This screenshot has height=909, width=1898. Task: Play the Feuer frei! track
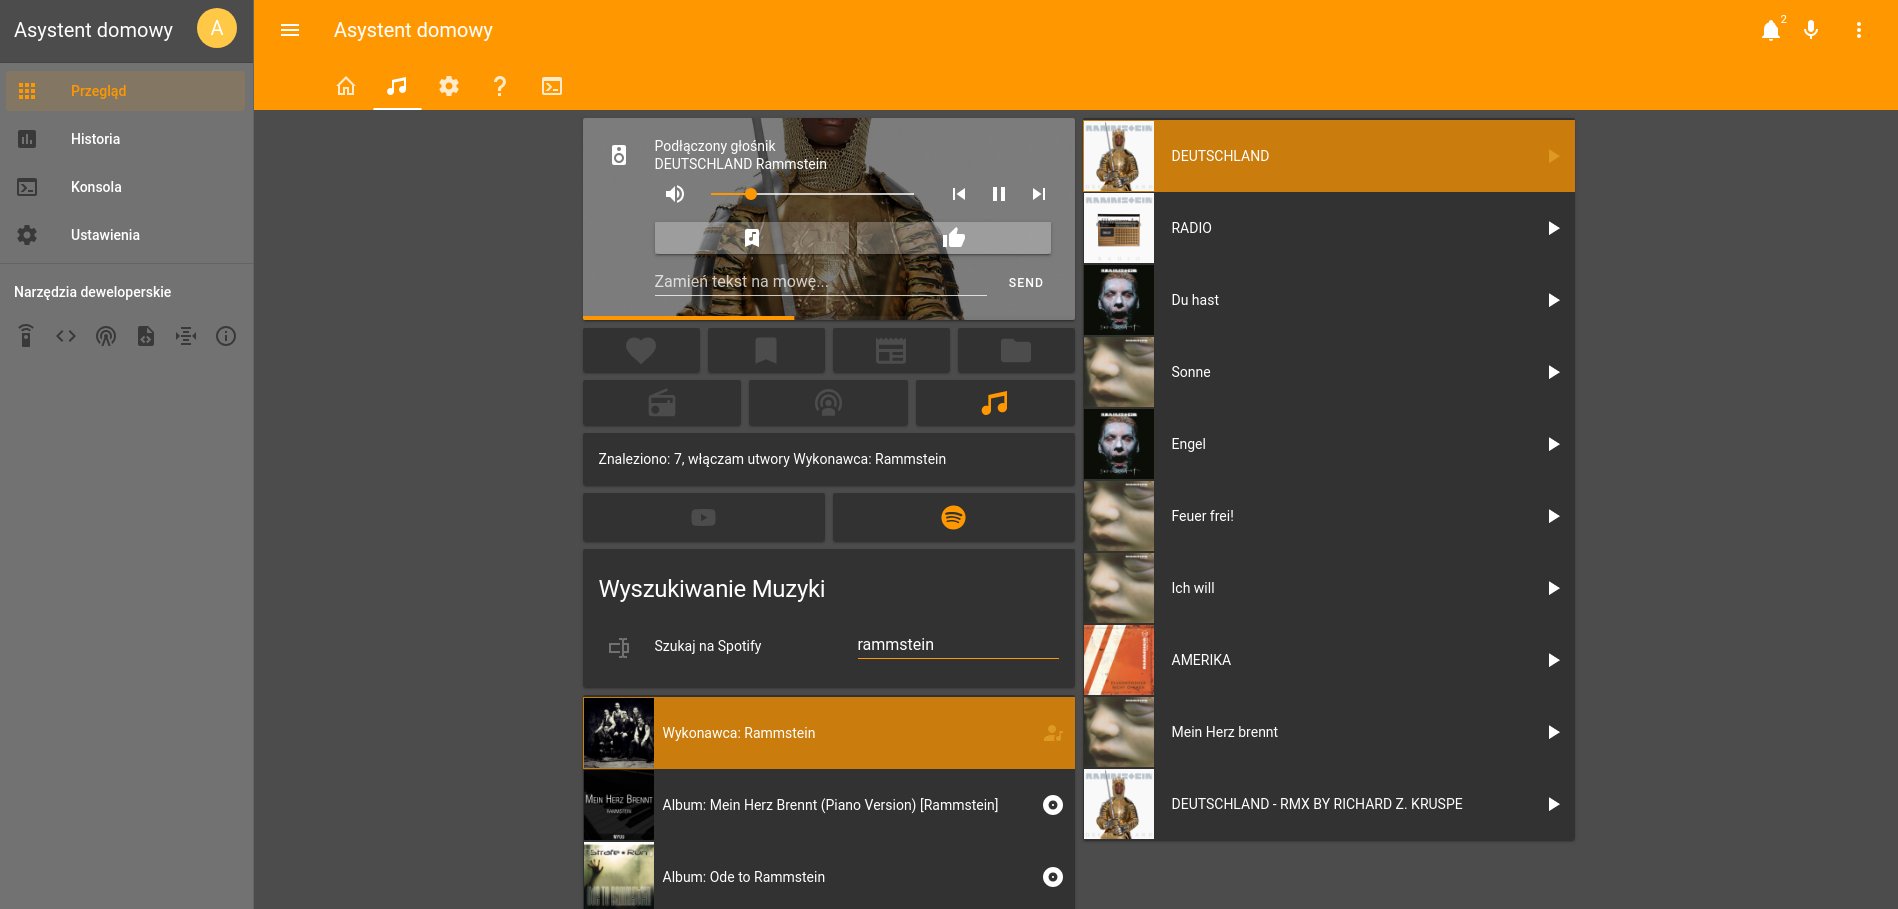pos(1554,516)
